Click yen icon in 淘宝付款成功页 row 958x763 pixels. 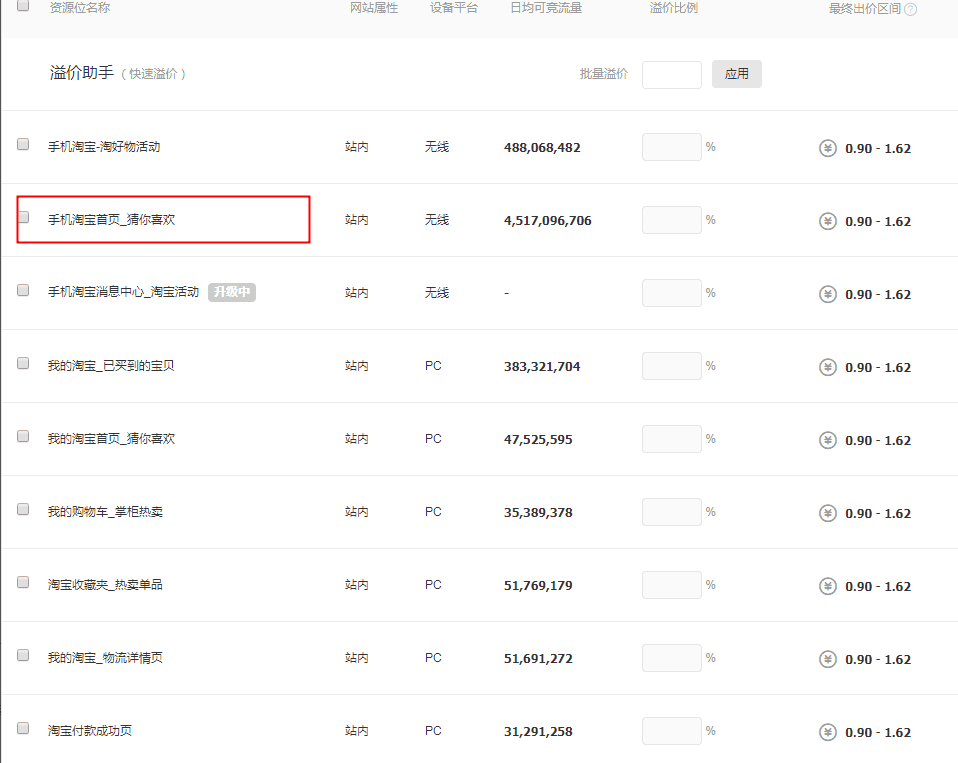pos(827,732)
